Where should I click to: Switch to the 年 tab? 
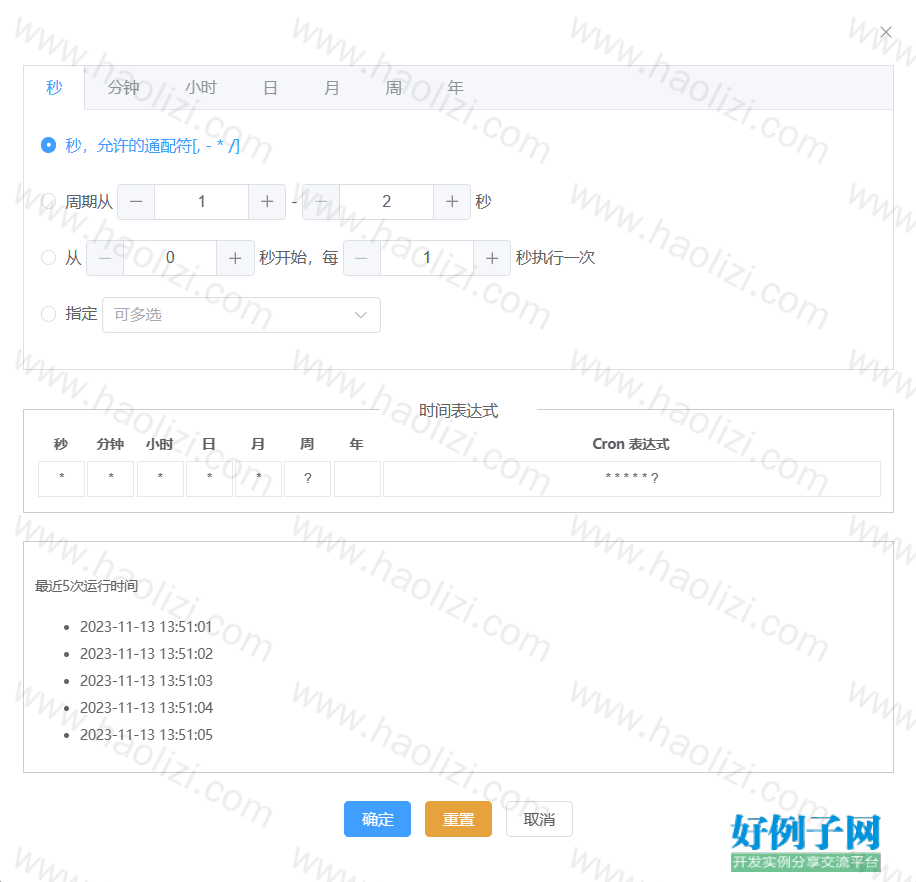click(x=455, y=88)
